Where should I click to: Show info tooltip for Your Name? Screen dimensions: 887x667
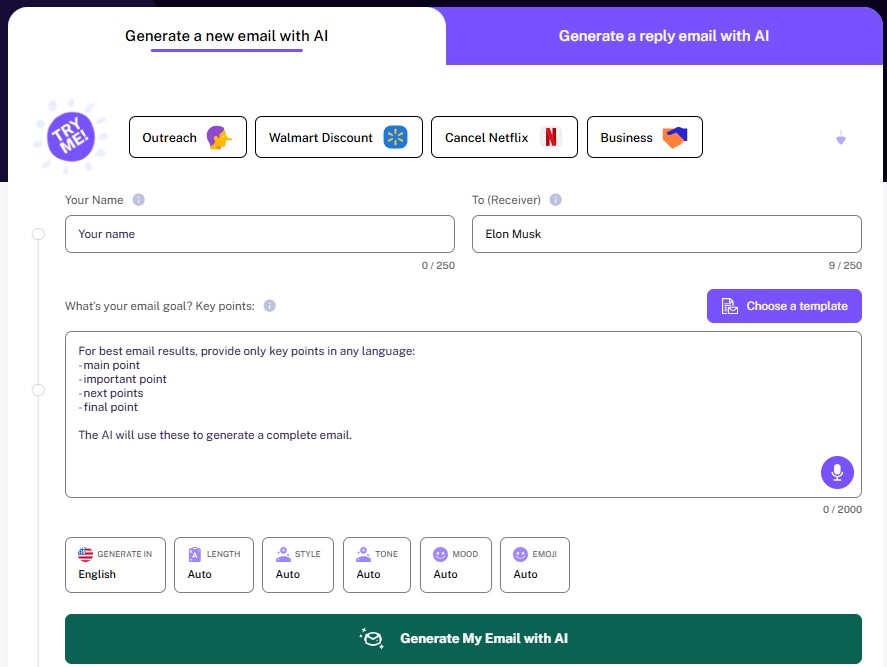pos(139,200)
